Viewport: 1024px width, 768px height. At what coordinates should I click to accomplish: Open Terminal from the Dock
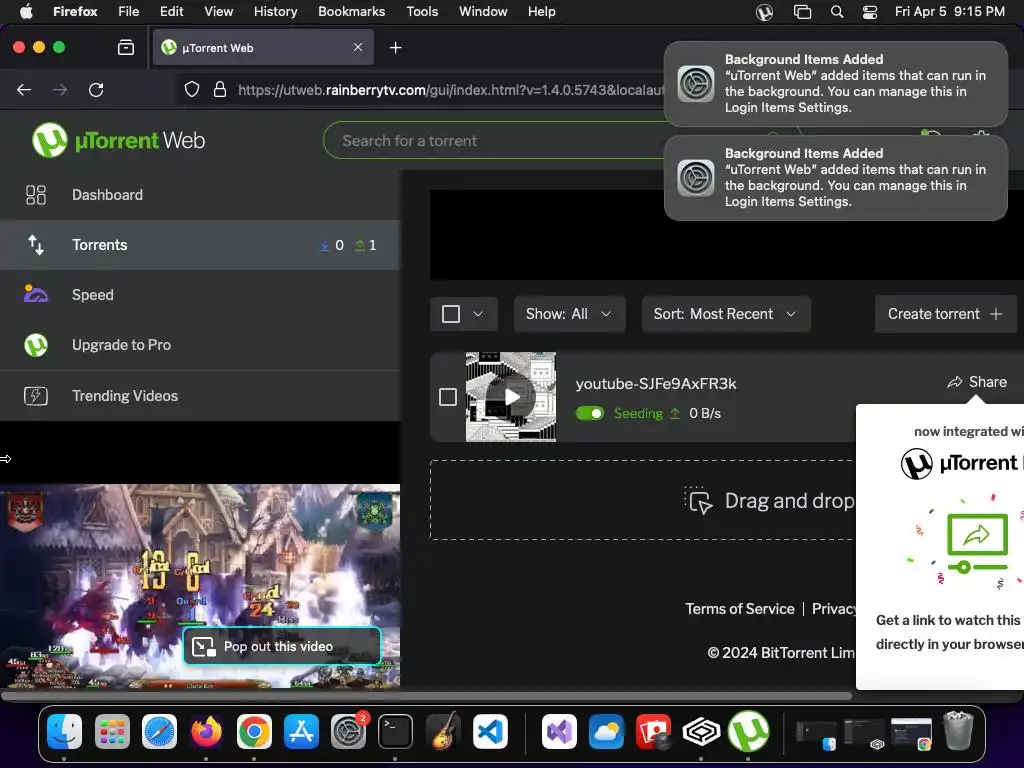tap(395, 731)
